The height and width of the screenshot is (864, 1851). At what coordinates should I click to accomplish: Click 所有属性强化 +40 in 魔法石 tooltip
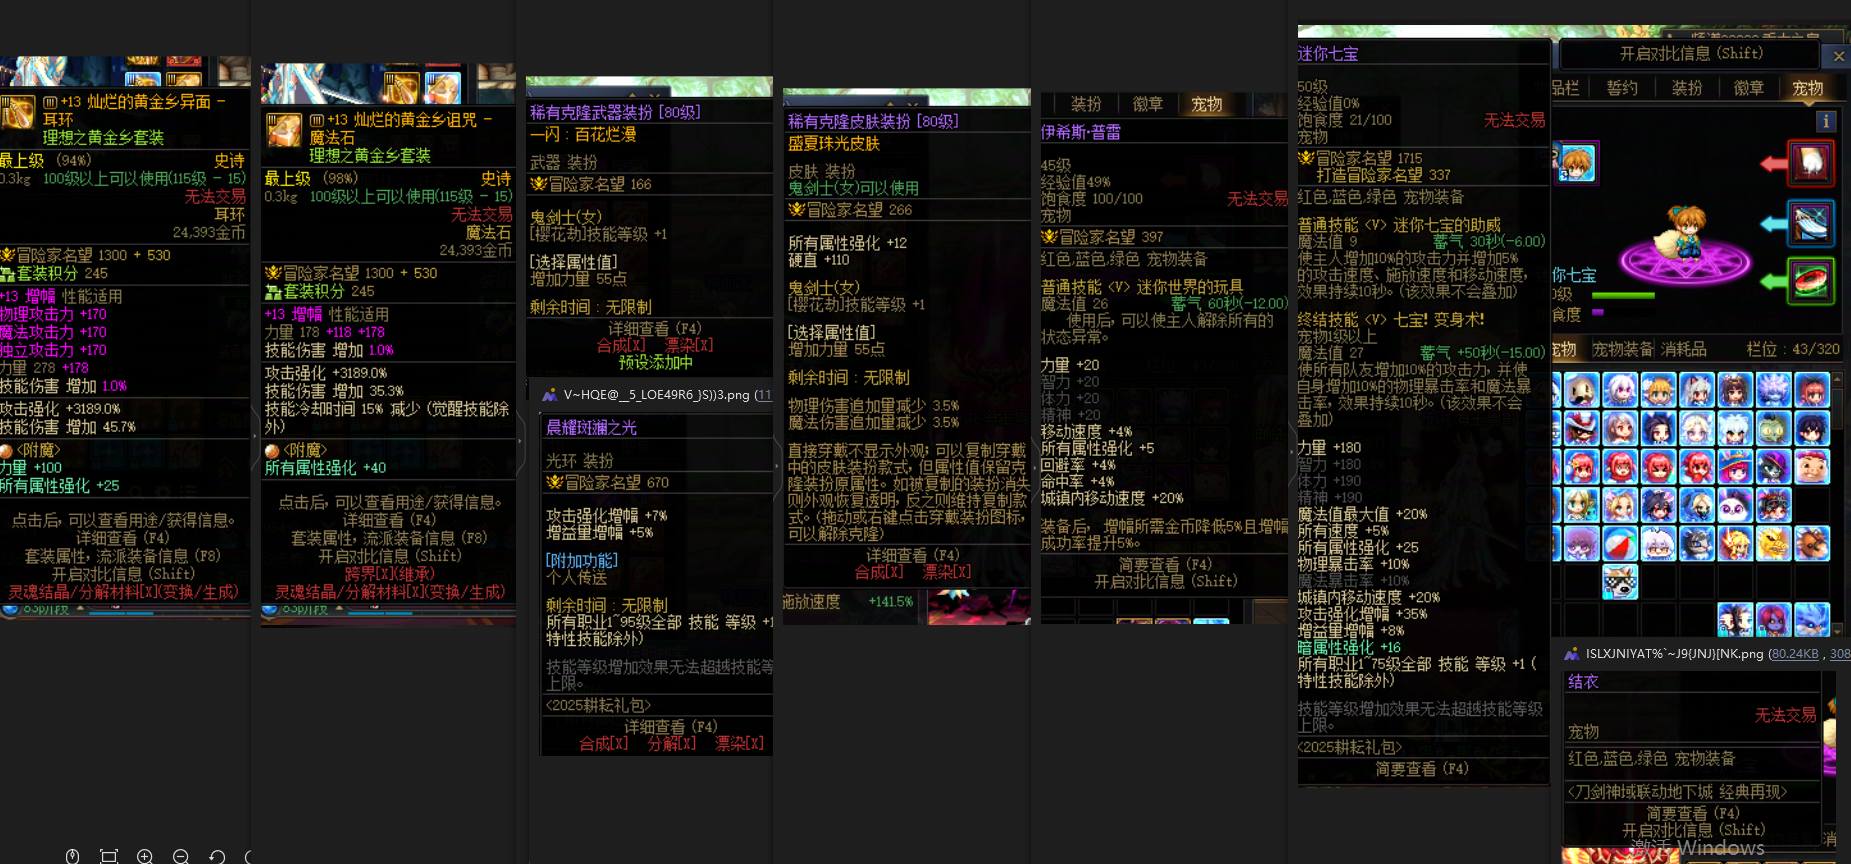[x=325, y=467]
